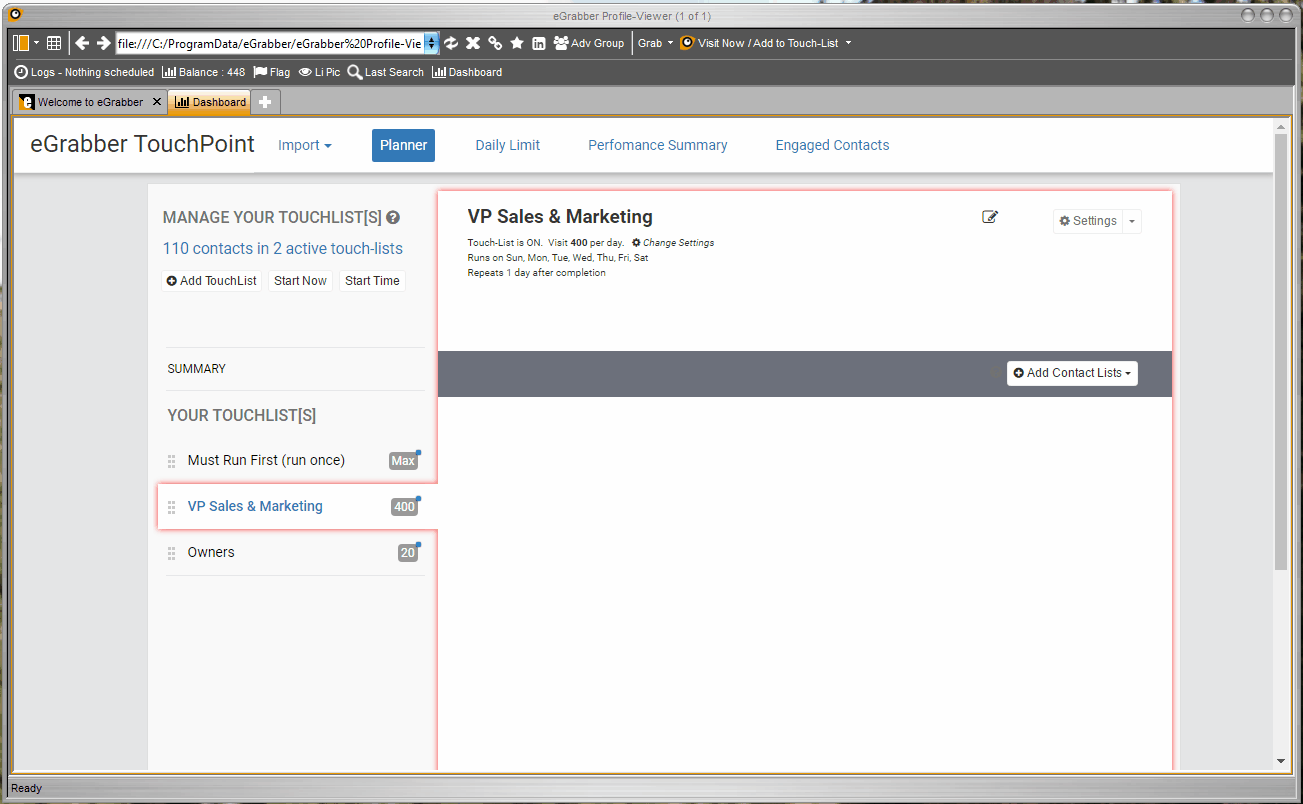The width and height of the screenshot is (1303, 804).
Task: Open the LinkedIn icon in toolbar
Action: [x=539, y=43]
